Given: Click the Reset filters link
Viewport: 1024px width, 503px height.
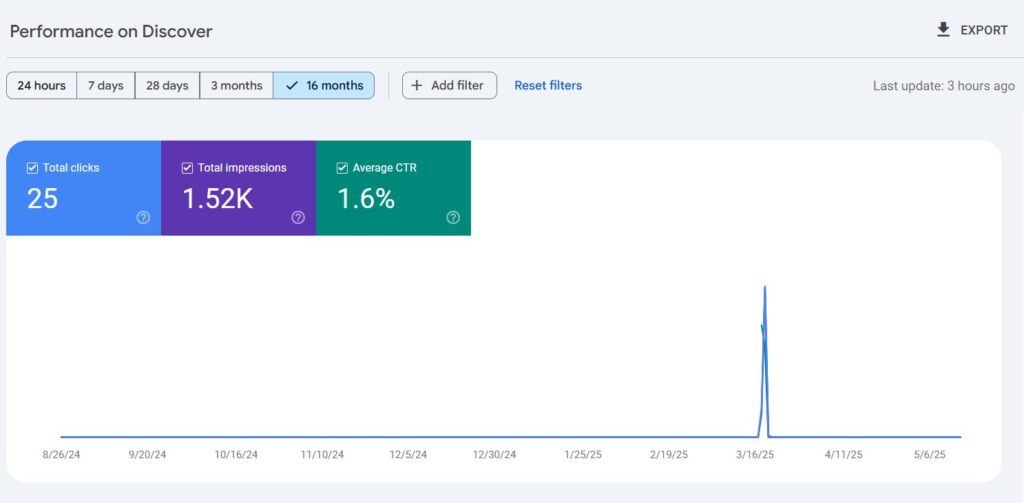Looking at the screenshot, I should coord(548,86).
